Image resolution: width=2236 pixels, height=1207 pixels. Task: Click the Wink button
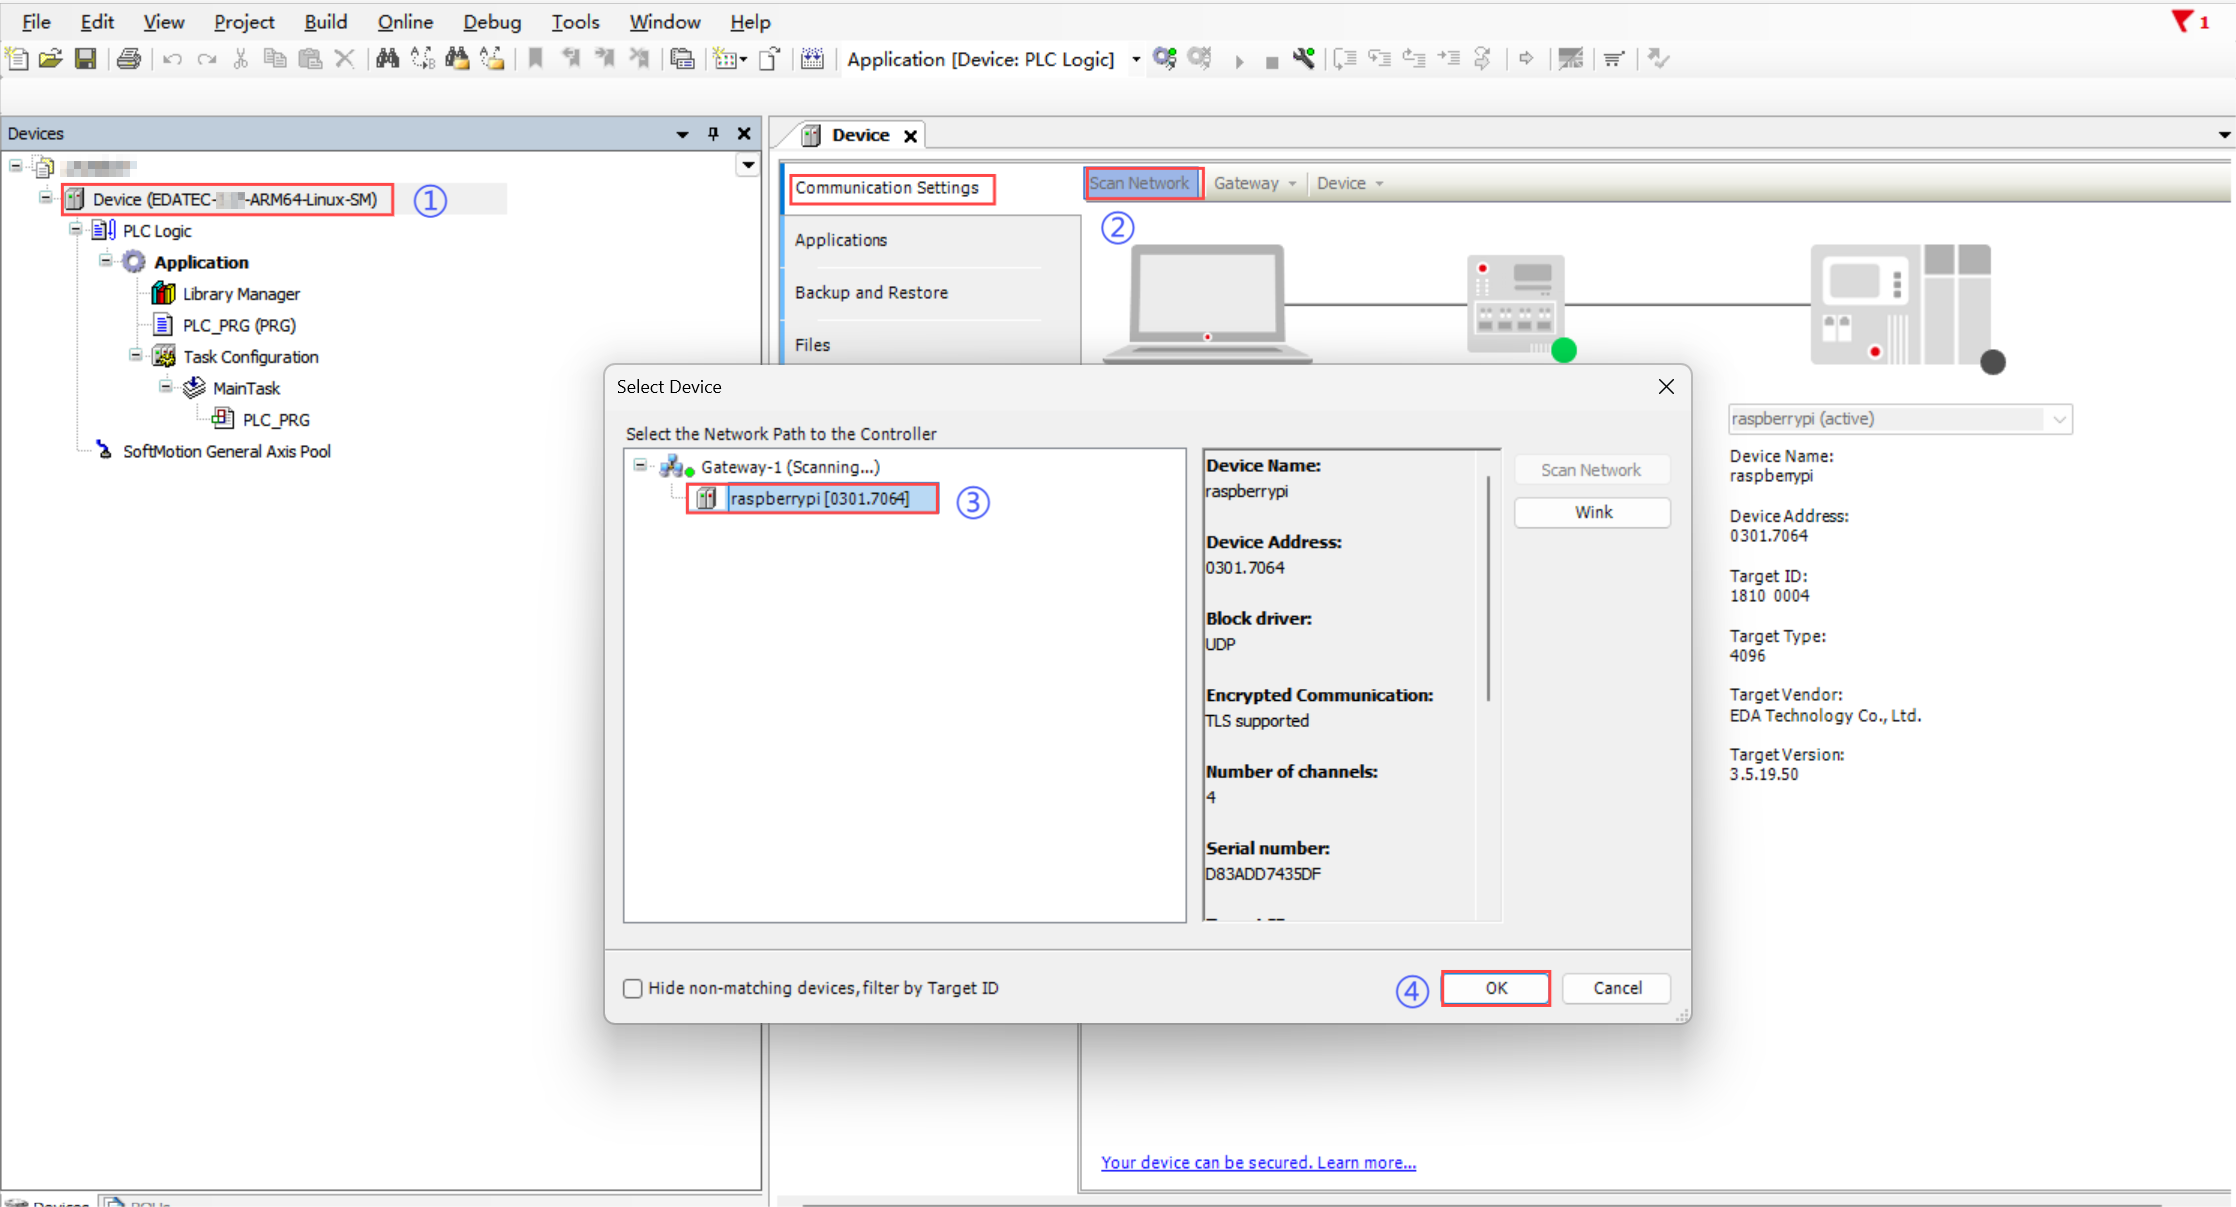(1592, 512)
